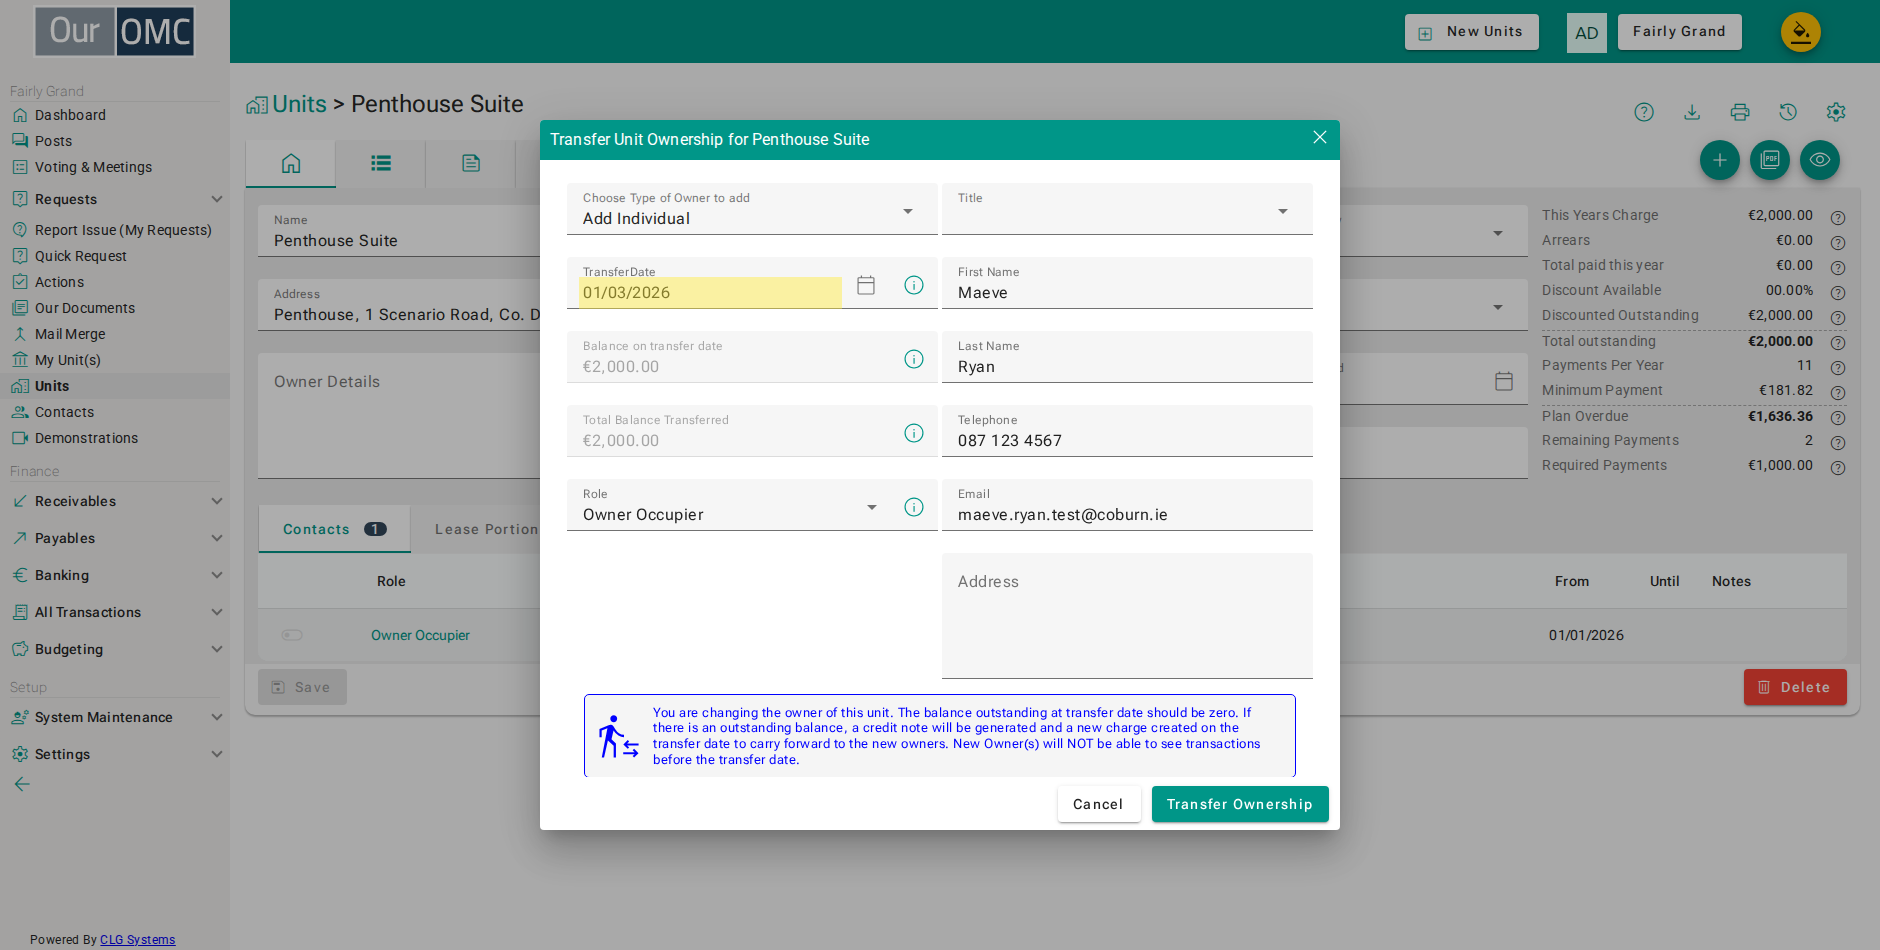This screenshot has height=950, width=1880.
Task: Close the Transfer Unit Ownership dialog
Action: coord(1320,138)
